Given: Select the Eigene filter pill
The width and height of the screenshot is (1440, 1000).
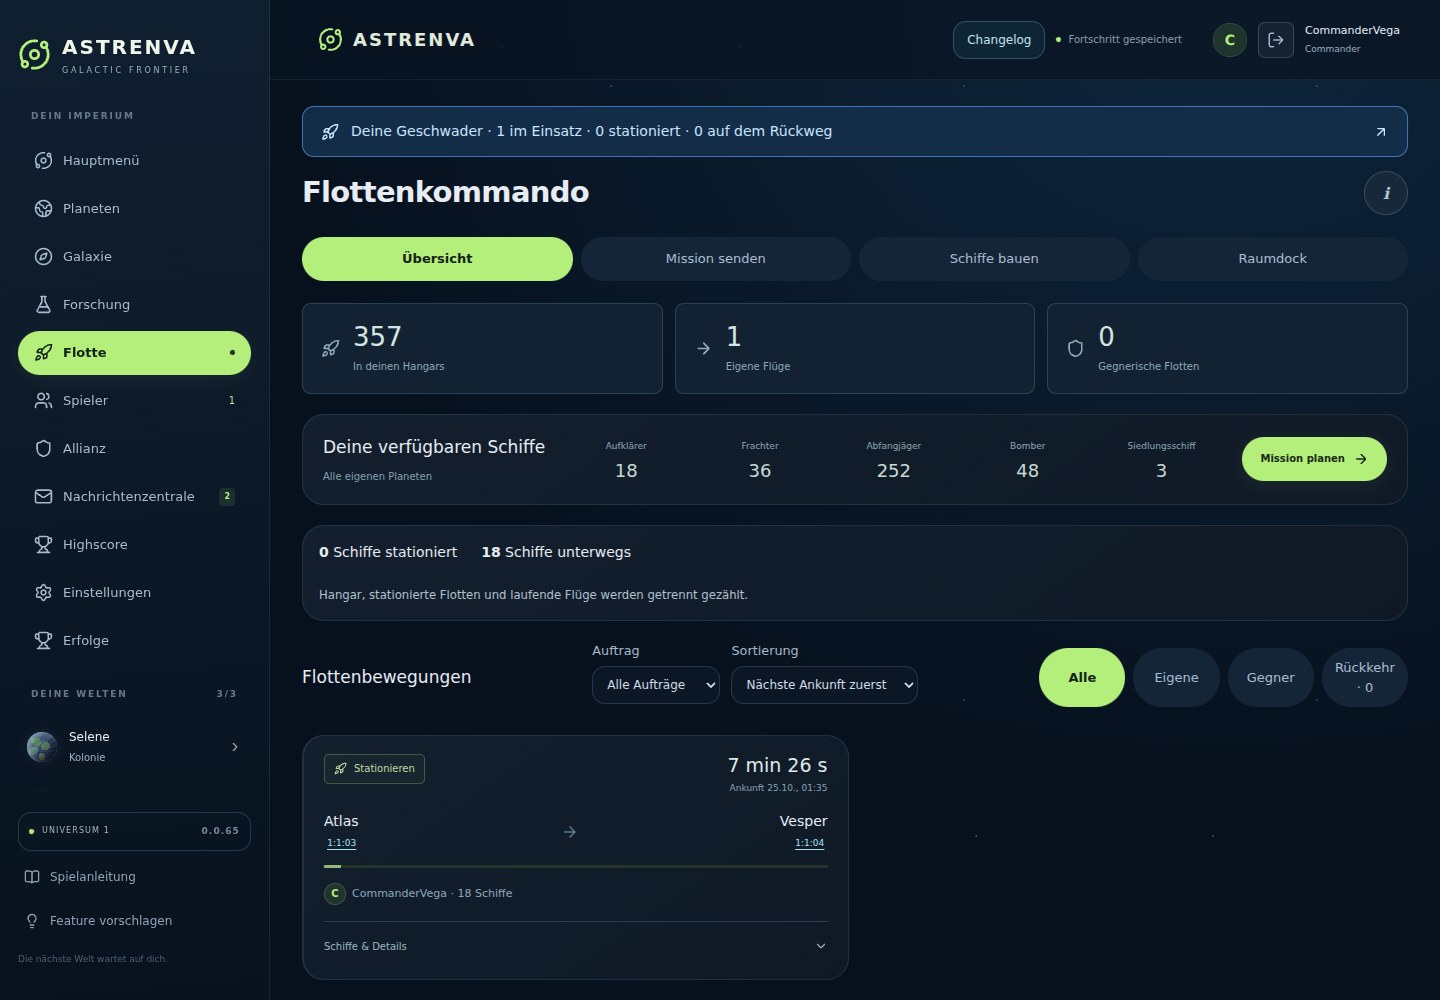Looking at the screenshot, I should [1176, 677].
